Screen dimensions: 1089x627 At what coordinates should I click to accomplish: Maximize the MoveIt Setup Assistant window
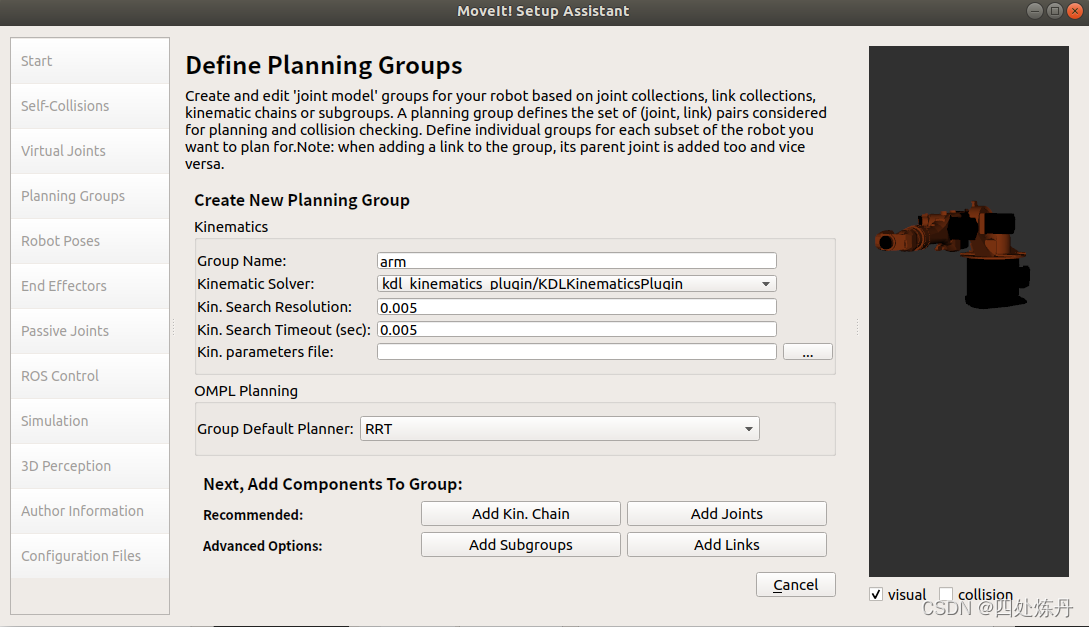tap(1054, 10)
